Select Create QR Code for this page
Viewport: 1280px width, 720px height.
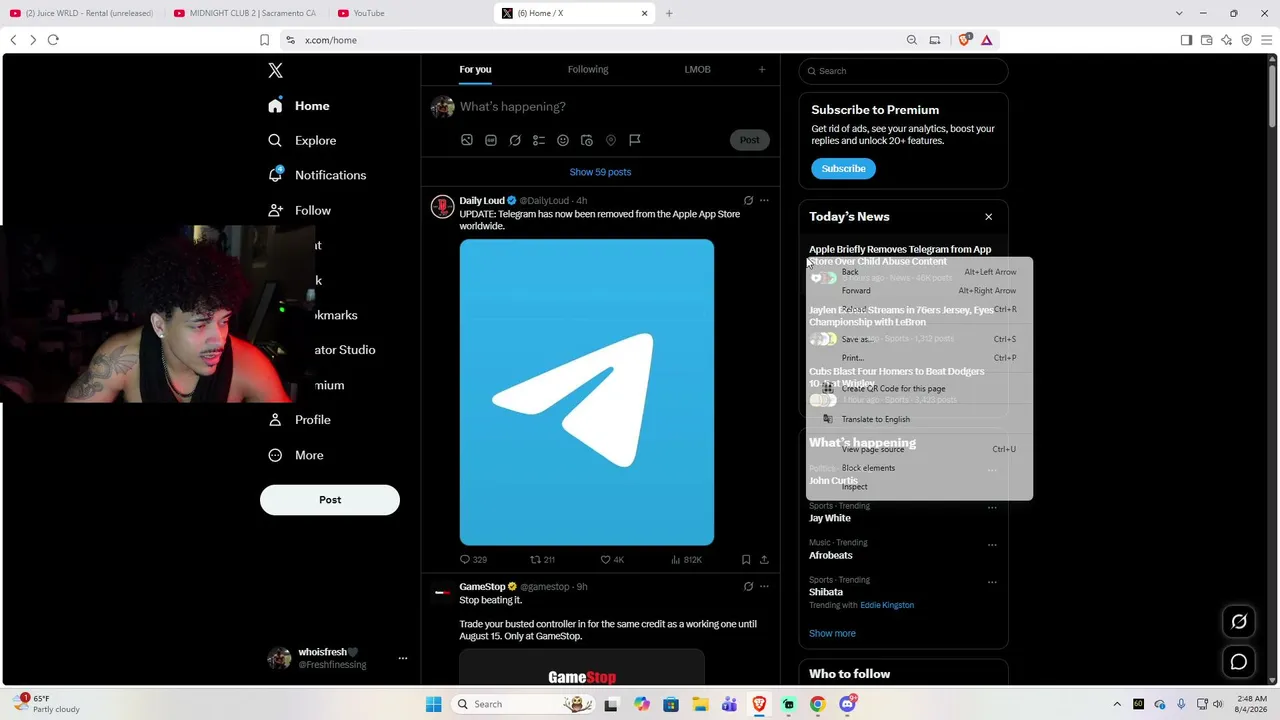919,389
